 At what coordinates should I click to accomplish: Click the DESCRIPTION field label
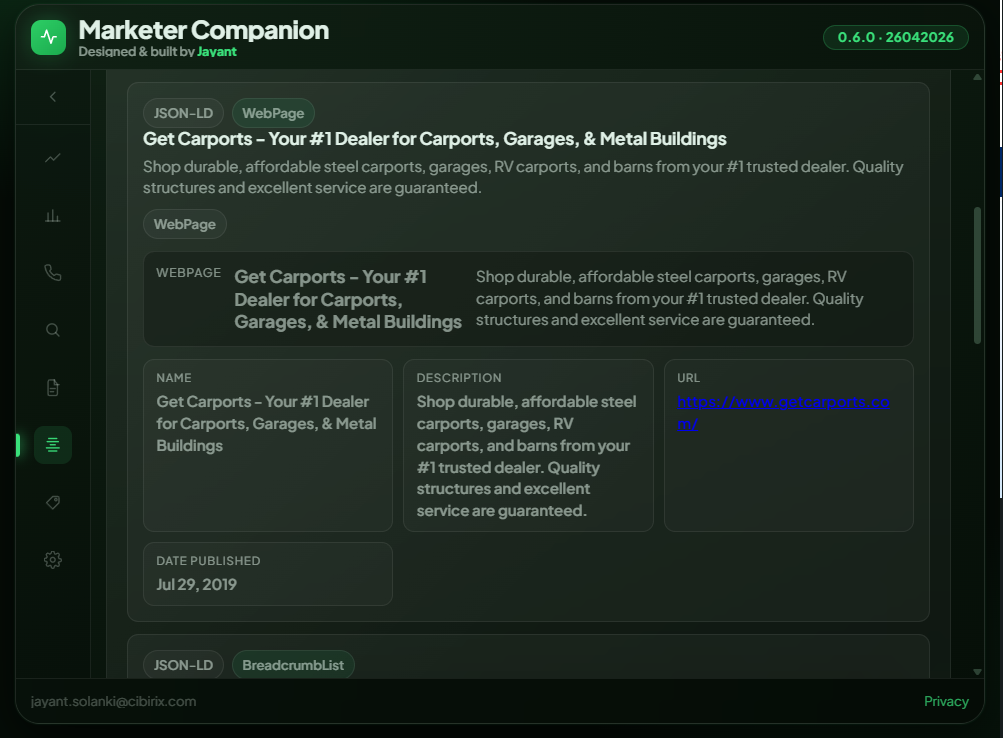pyautogui.click(x=459, y=378)
